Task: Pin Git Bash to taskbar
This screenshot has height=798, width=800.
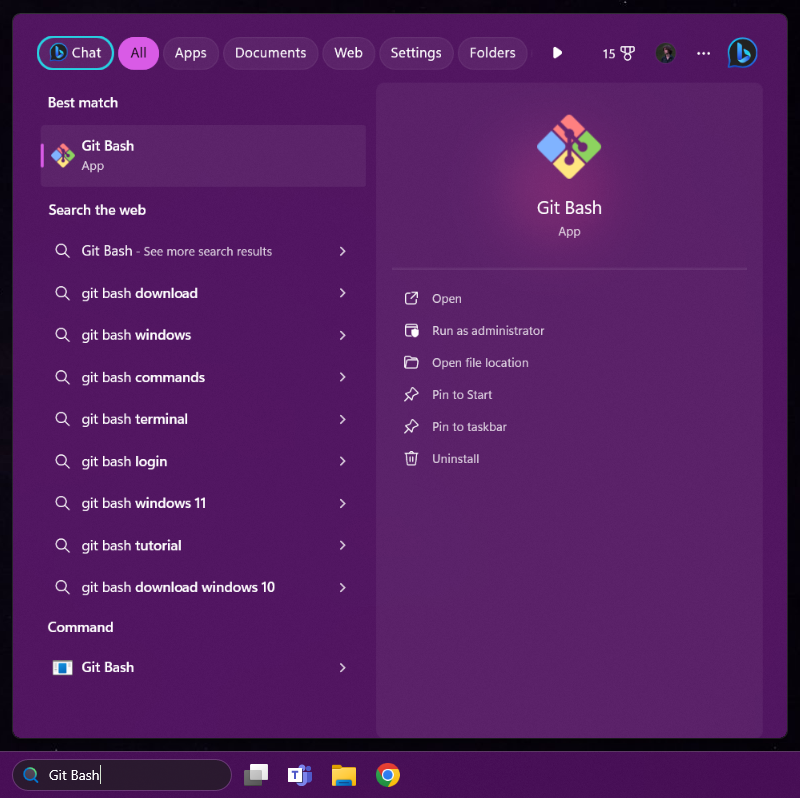Action: [469, 427]
